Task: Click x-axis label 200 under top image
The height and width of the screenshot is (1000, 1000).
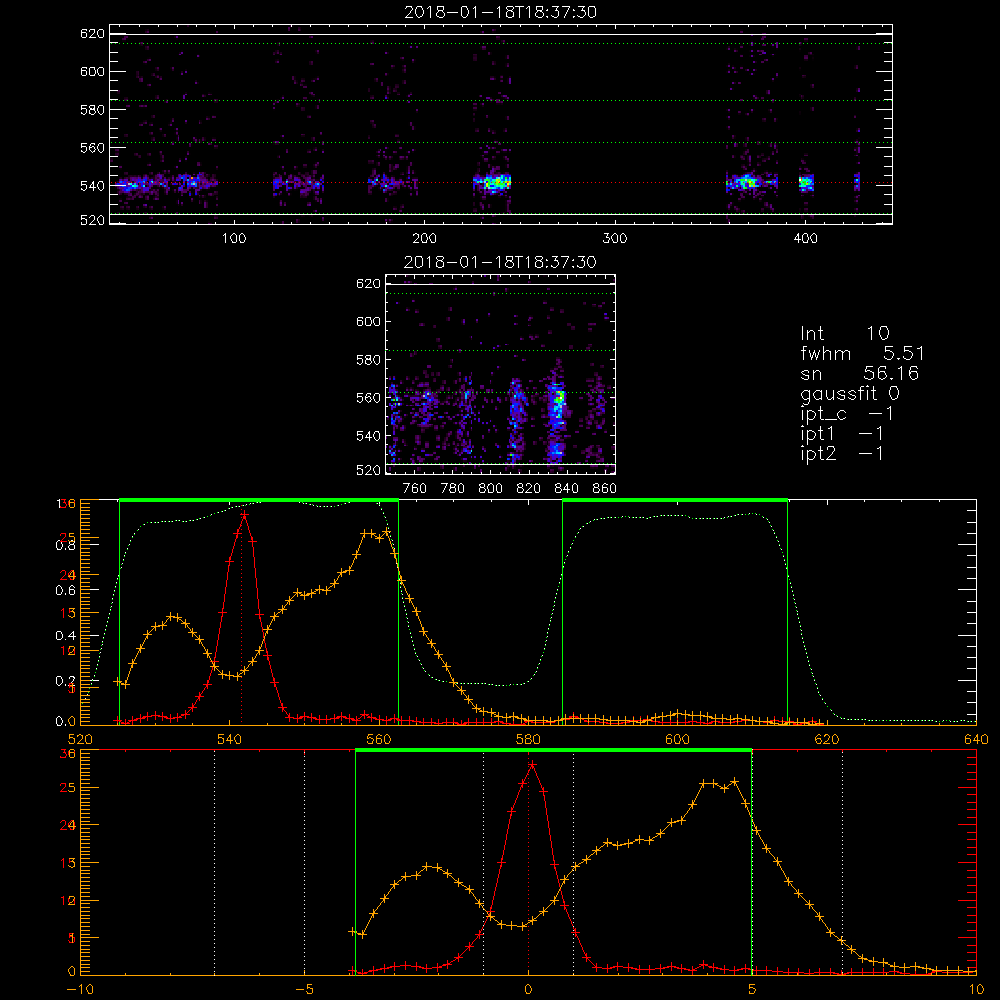Action: [424, 239]
